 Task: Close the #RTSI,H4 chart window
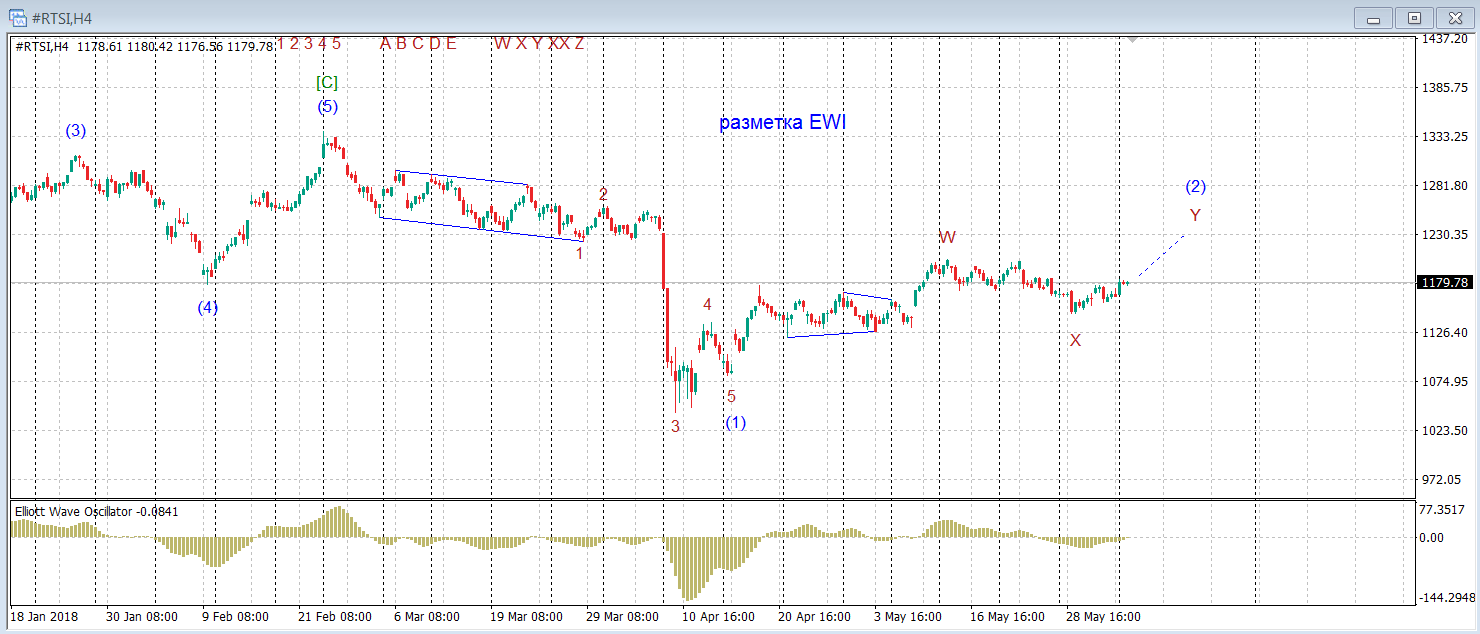click(x=1455, y=17)
